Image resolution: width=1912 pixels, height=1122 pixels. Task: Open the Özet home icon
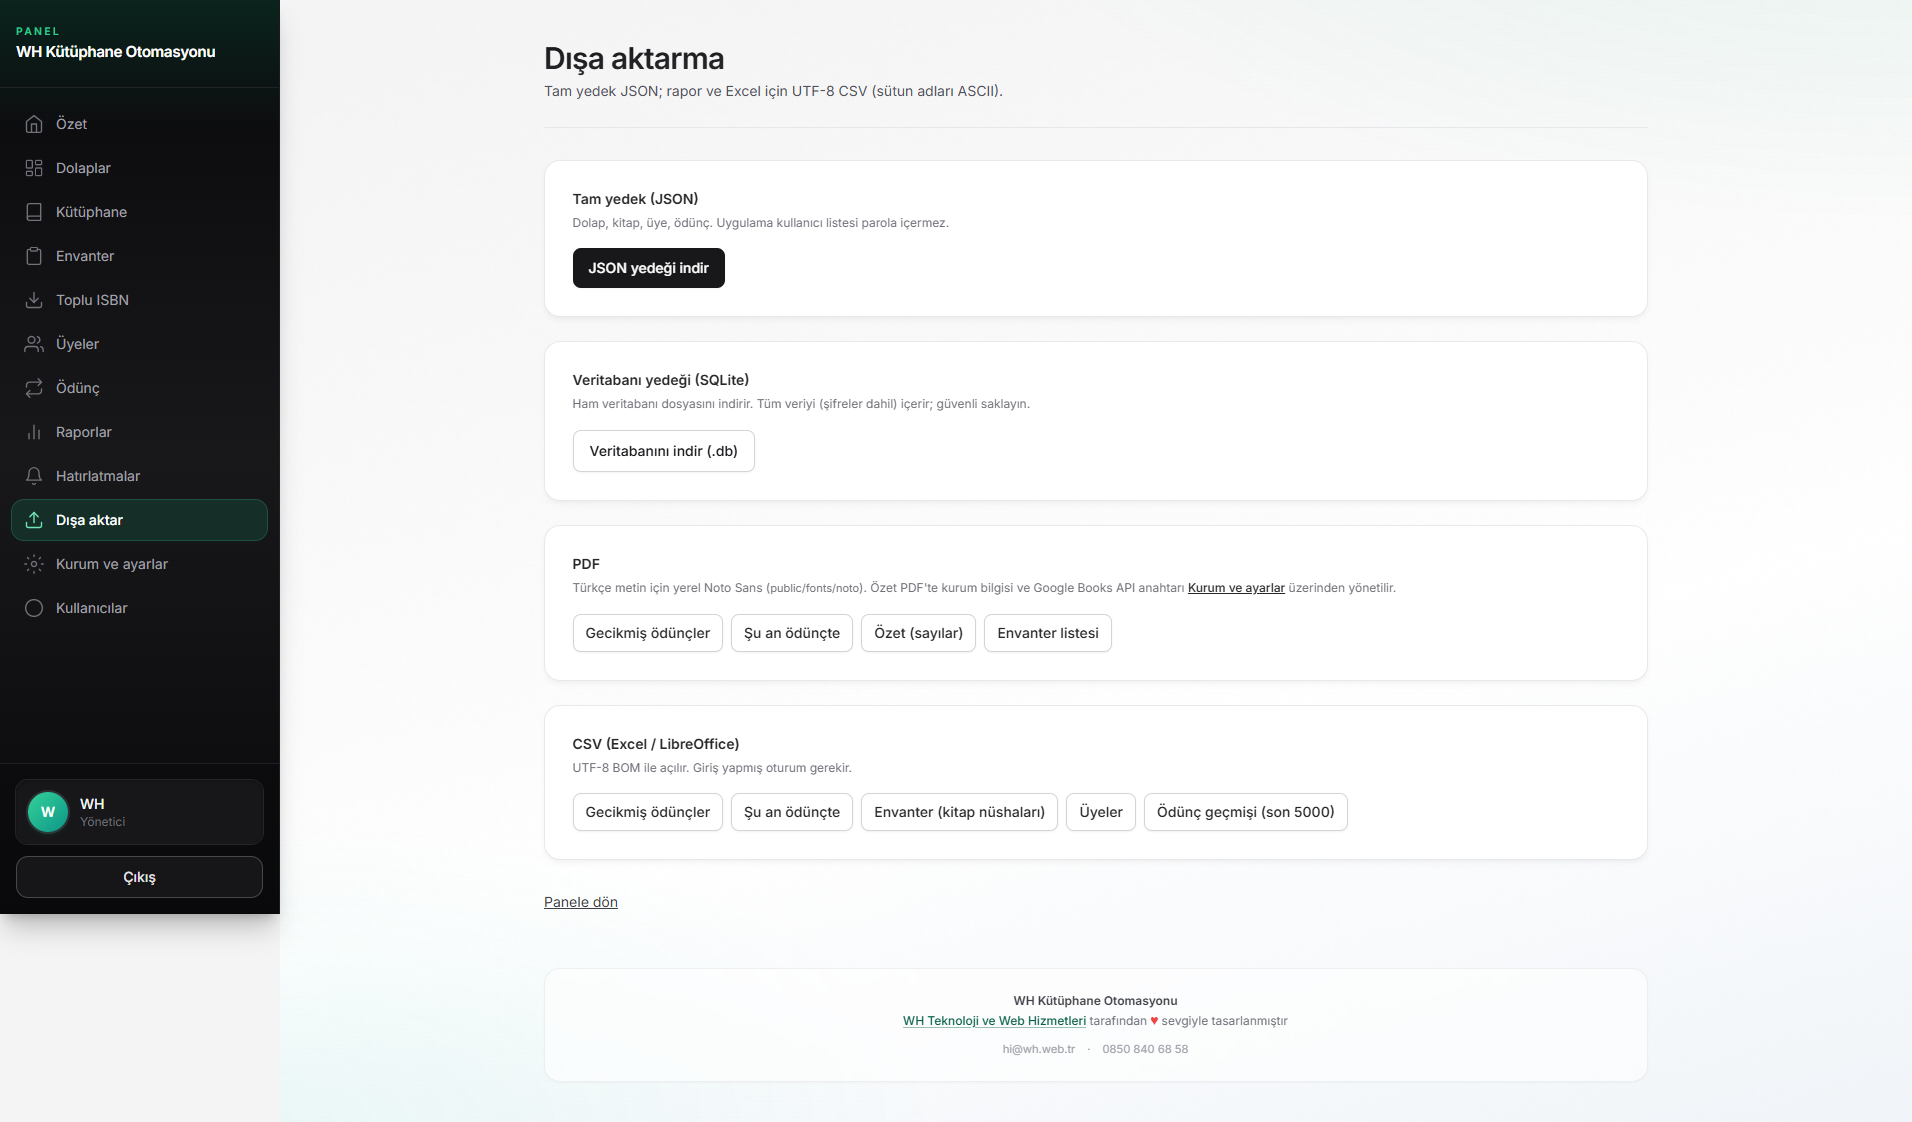[x=34, y=124]
